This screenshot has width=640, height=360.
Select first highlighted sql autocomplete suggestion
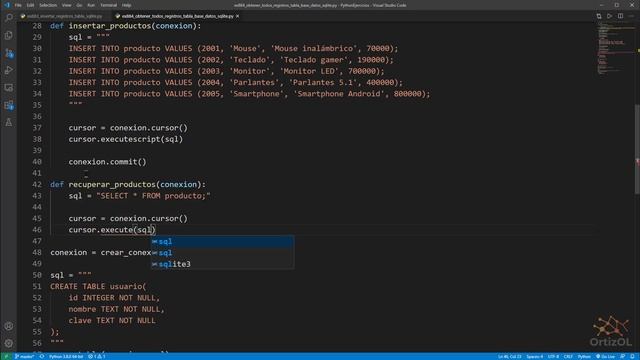pyautogui.click(x=222, y=242)
